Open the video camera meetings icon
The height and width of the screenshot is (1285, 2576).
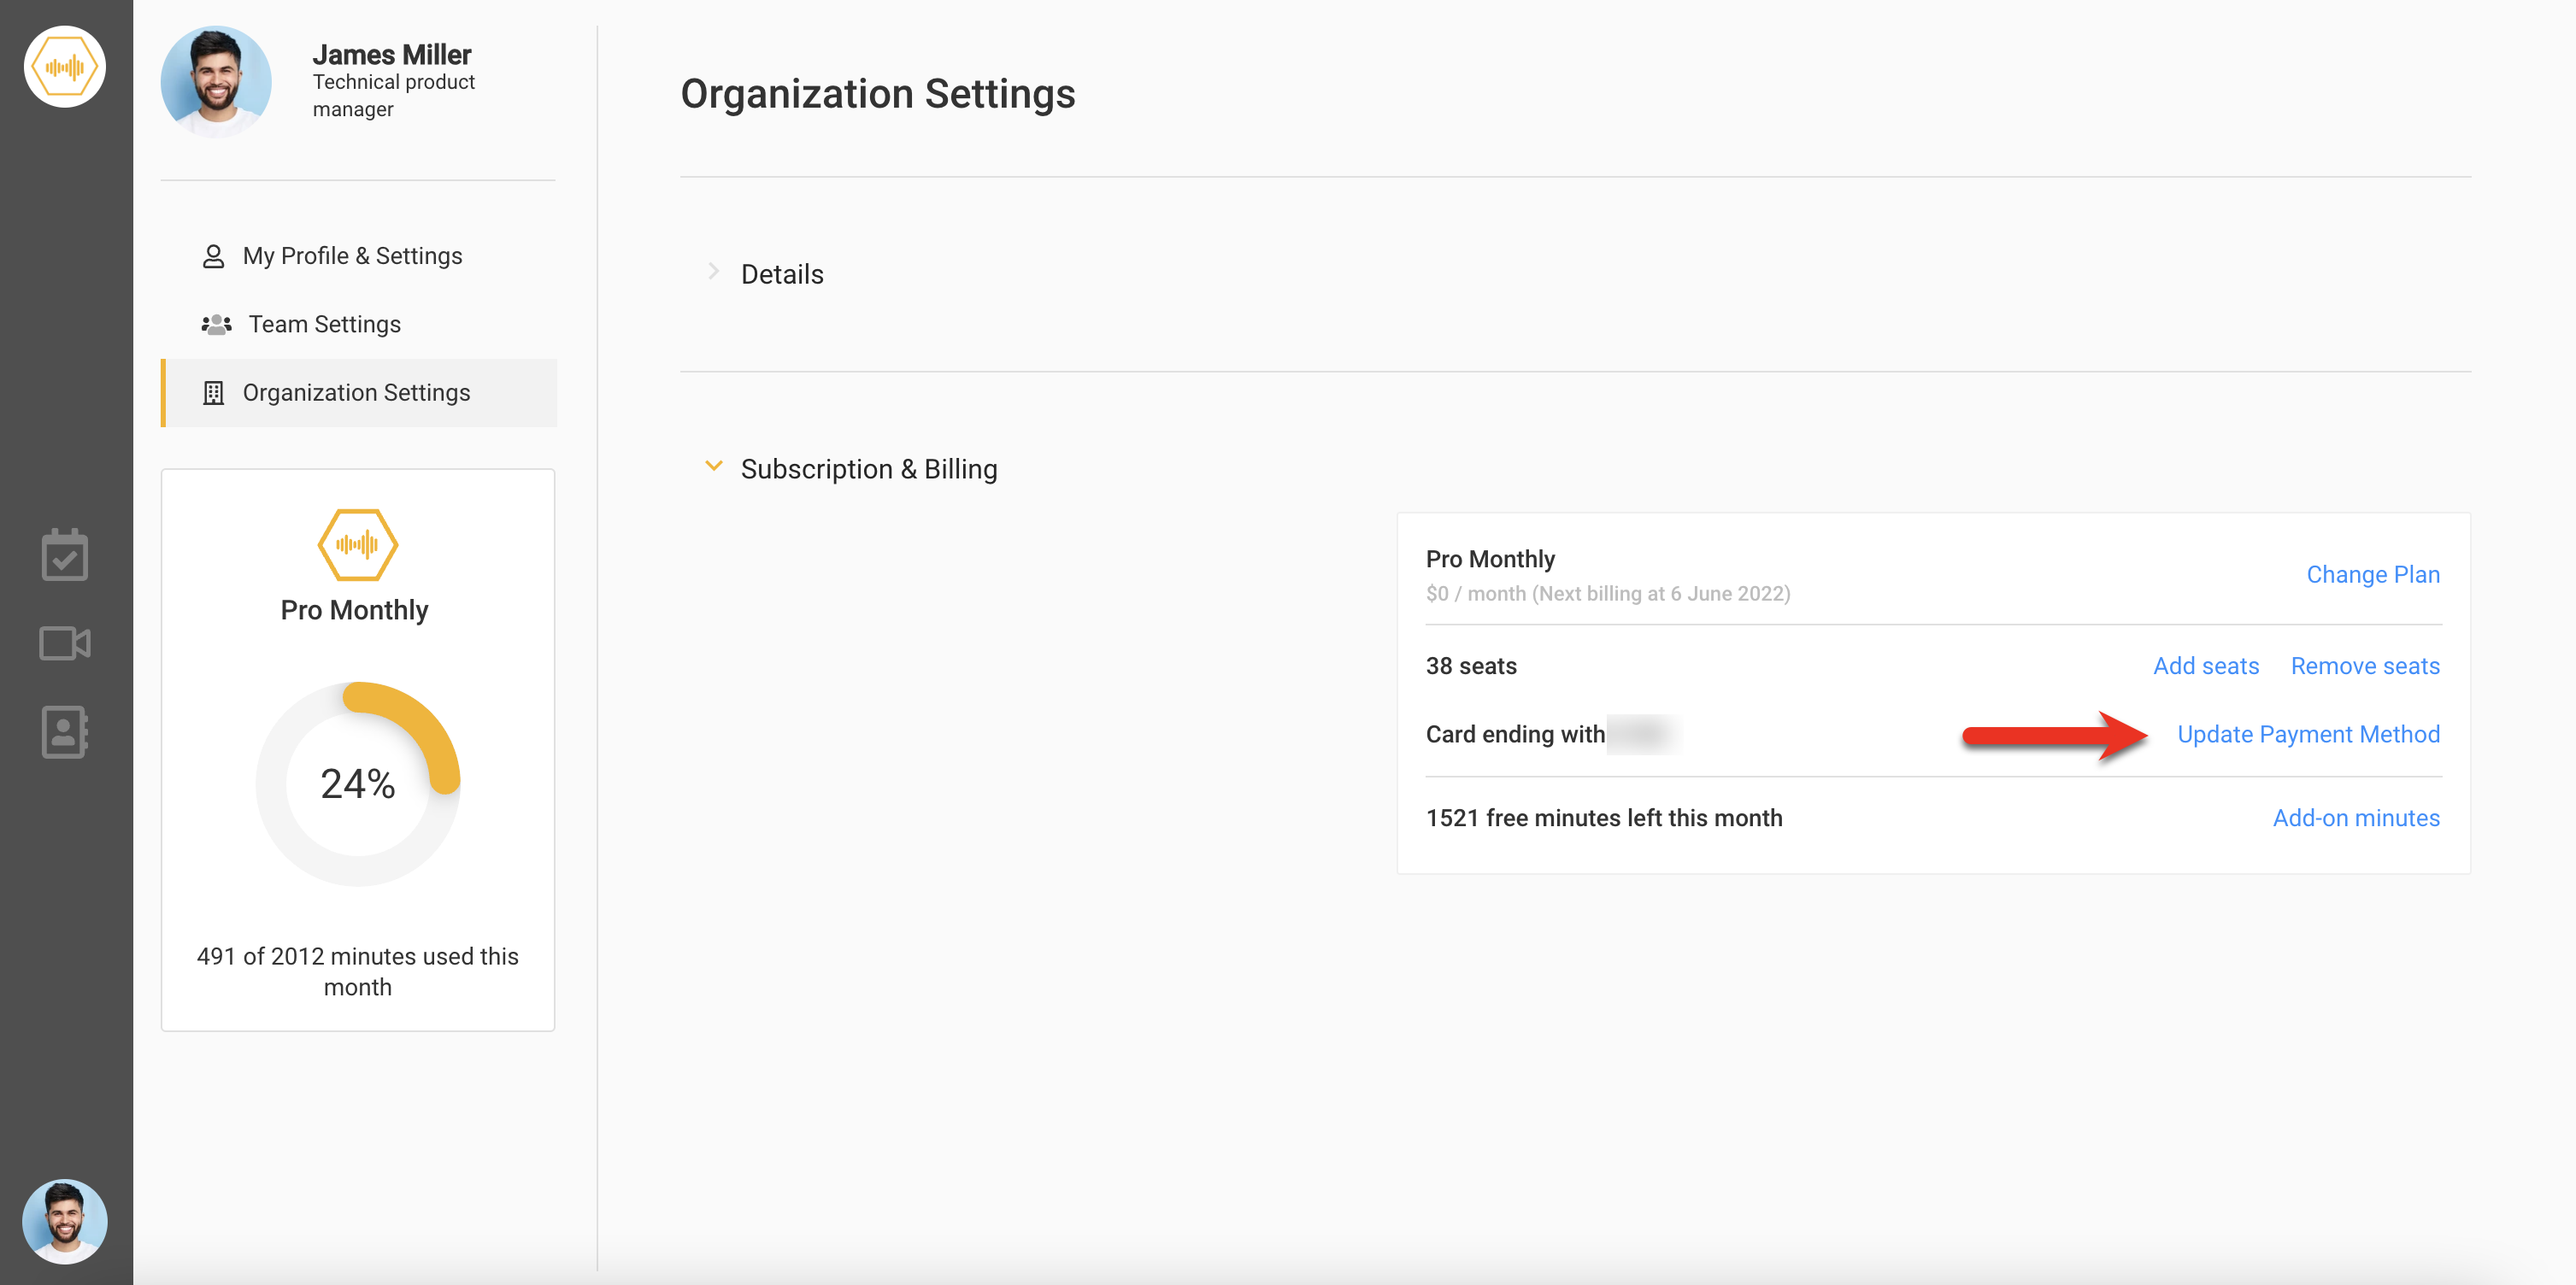(65, 643)
